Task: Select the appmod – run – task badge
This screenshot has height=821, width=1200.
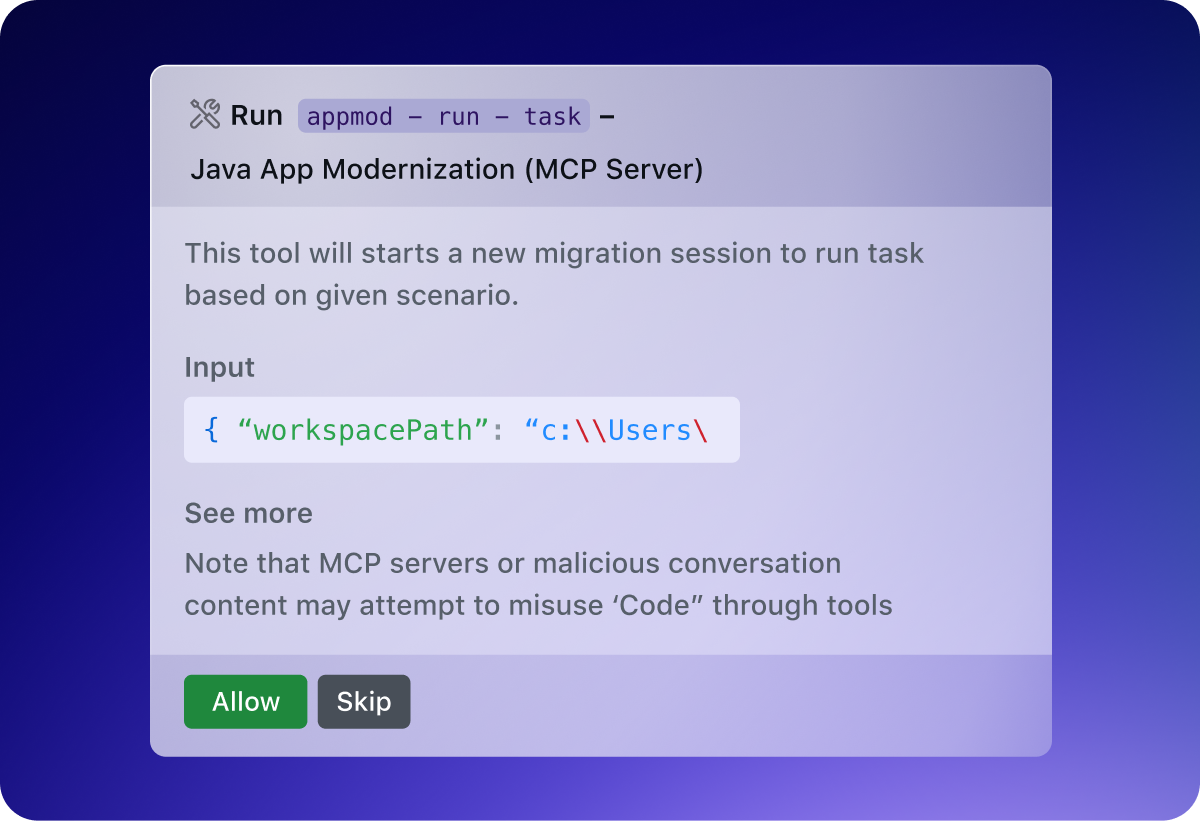Action: pos(443,116)
